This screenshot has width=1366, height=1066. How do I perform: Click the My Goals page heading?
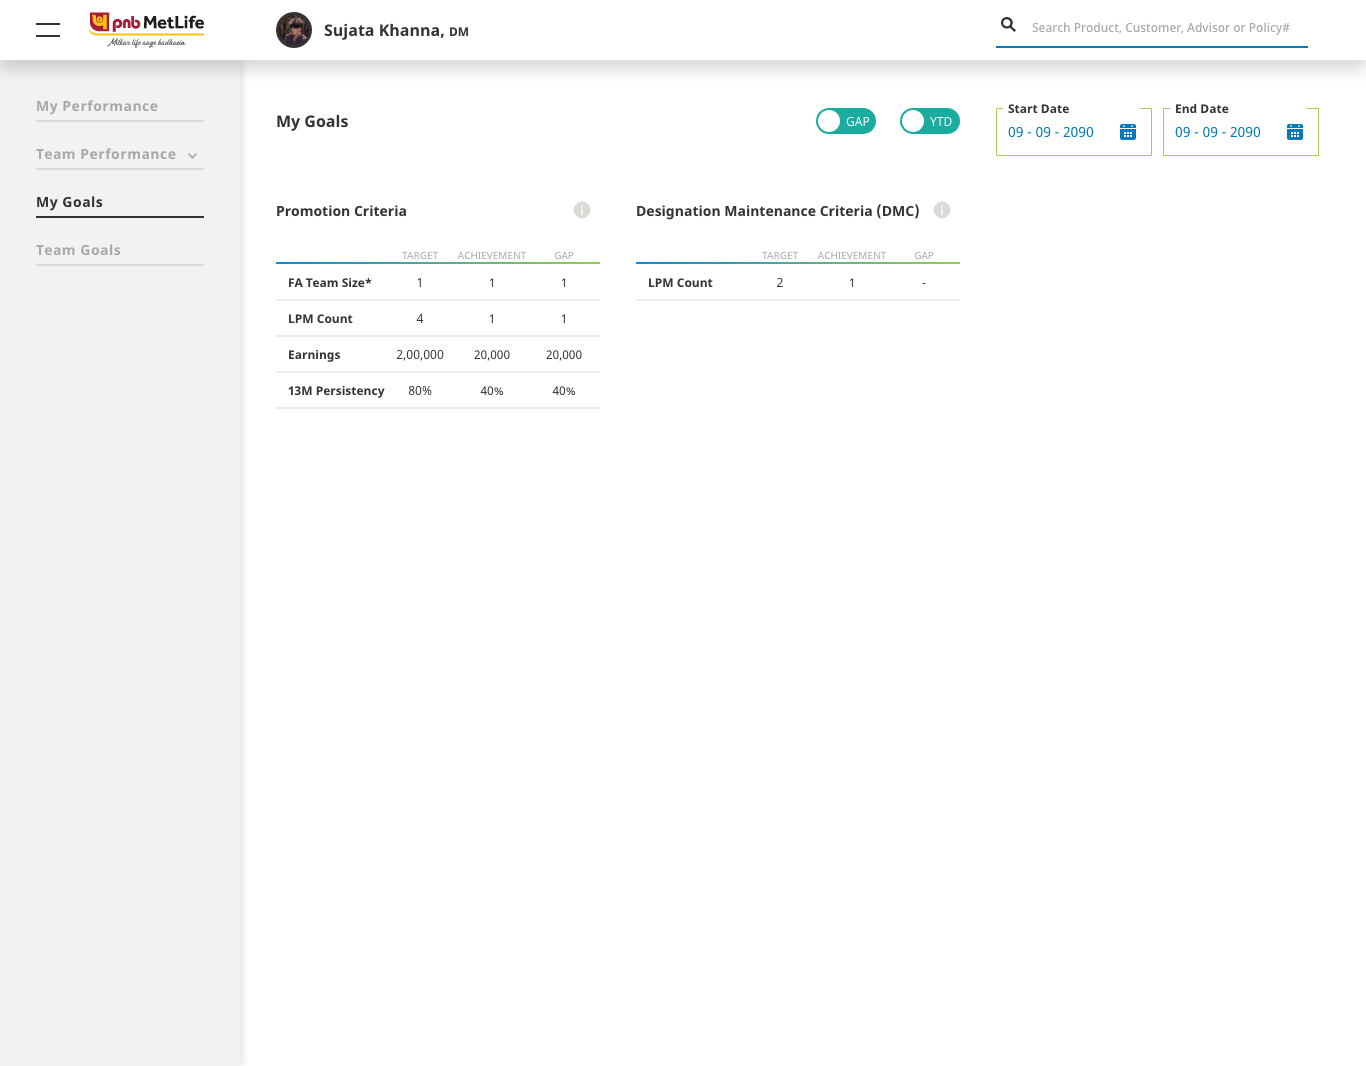[x=312, y=121]
